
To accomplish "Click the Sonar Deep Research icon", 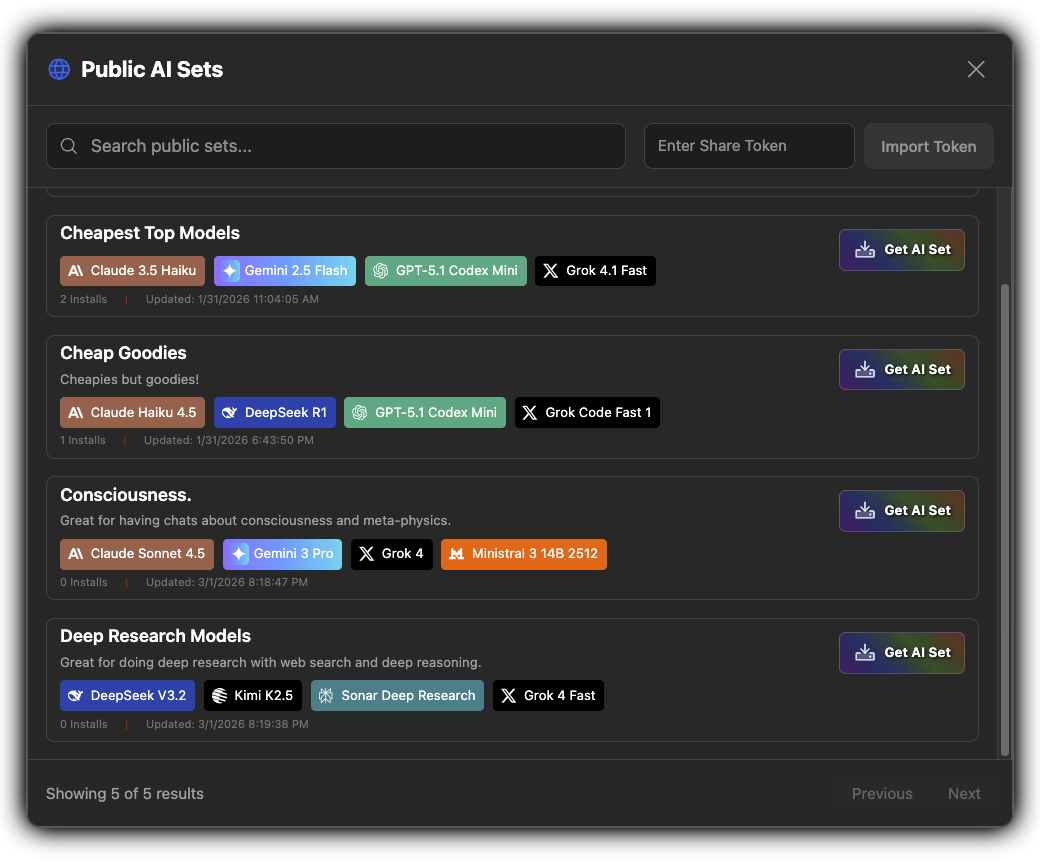I will [328, 695].
